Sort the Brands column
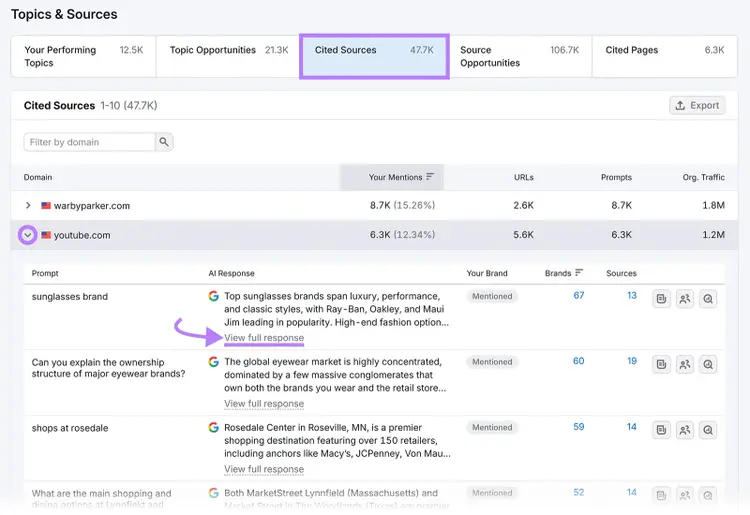This screenshot has height=515, width=750. 563,273
